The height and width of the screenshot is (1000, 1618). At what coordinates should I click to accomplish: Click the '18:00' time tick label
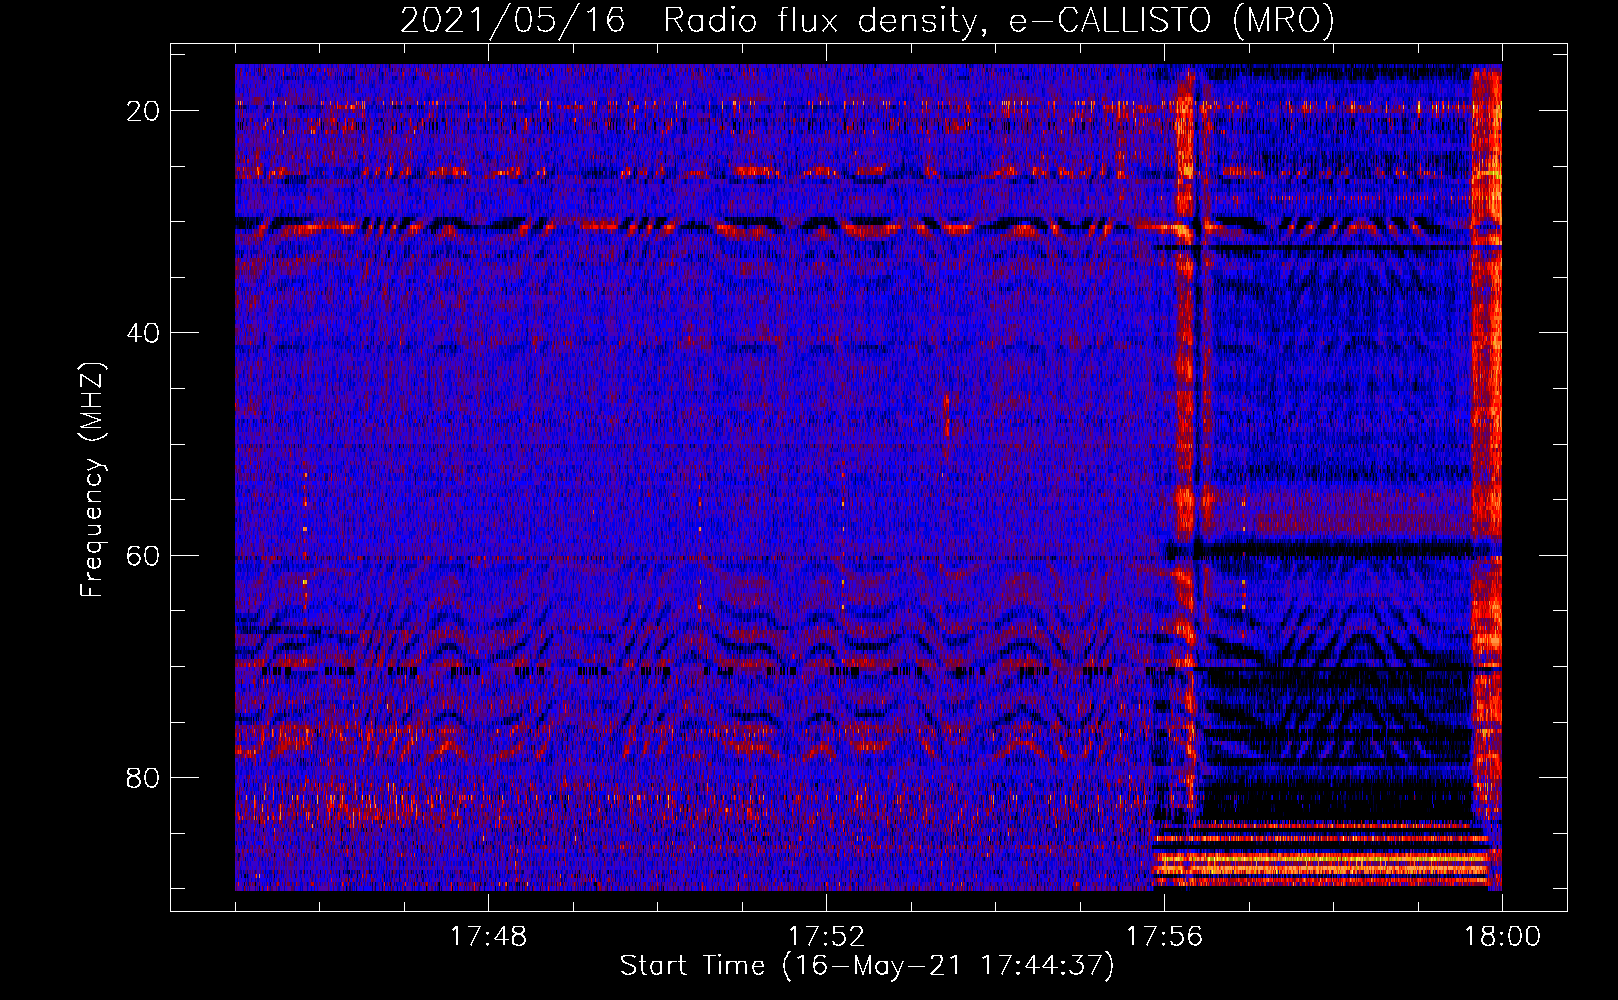[1502, 937]
